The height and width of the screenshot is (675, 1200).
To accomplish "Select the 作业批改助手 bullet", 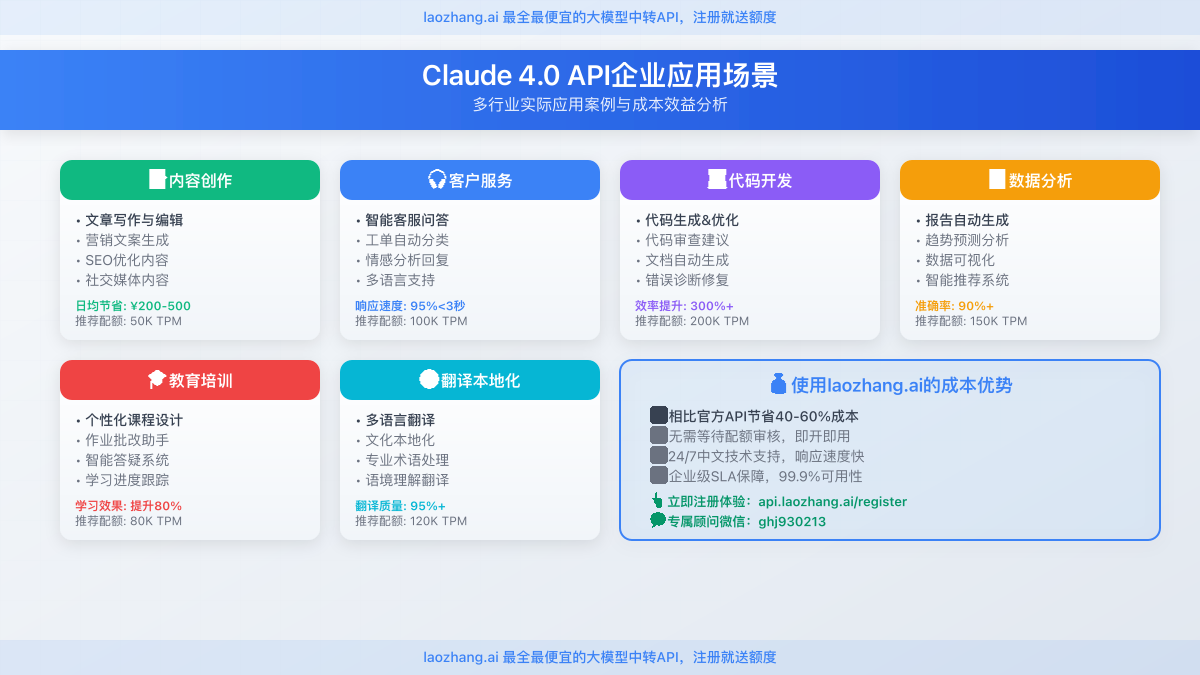I will (x=122, y=440).
